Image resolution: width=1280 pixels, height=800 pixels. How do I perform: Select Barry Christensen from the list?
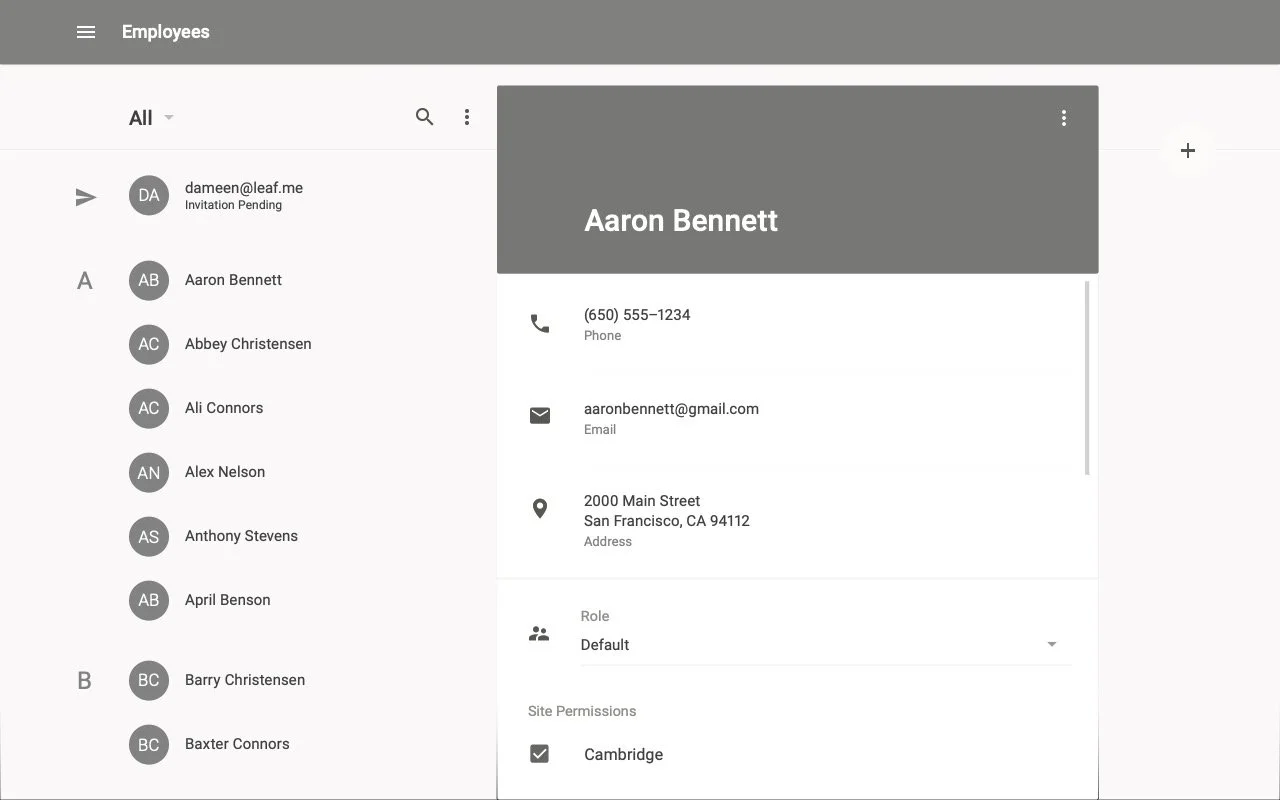tap(244, 680)
